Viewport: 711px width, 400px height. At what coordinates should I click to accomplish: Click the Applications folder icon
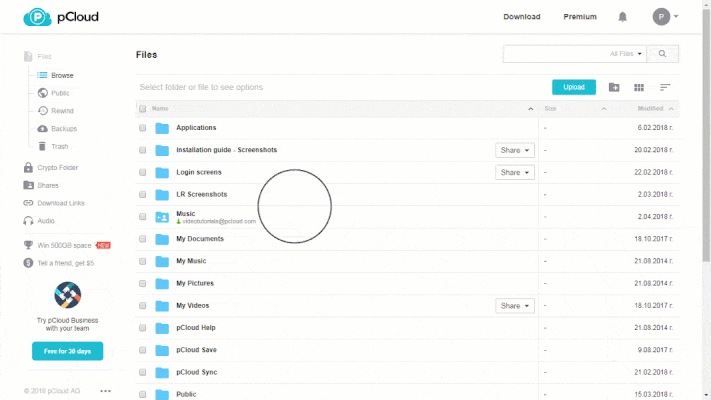pos(162,128)
